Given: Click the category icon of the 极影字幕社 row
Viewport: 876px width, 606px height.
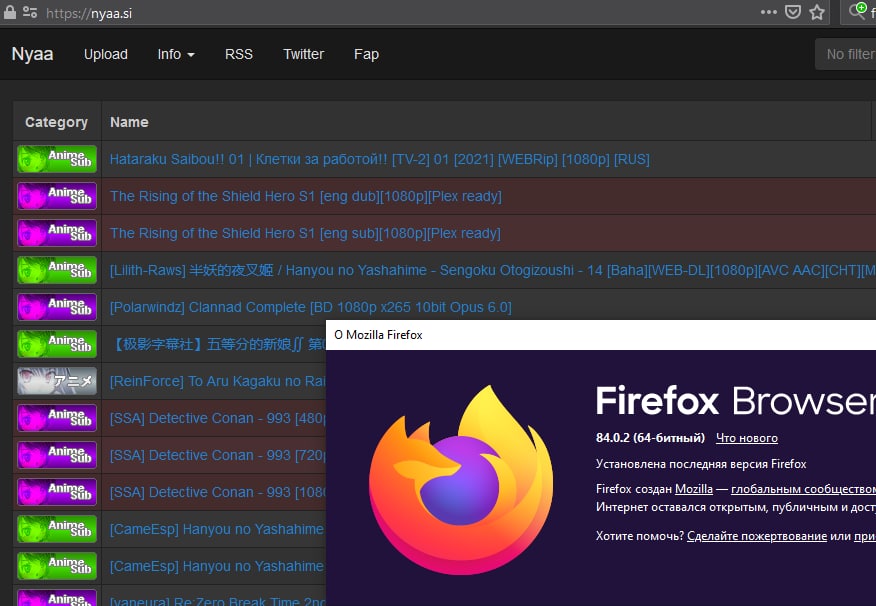Looking at the screenshot, I should [x=57, y=344].
